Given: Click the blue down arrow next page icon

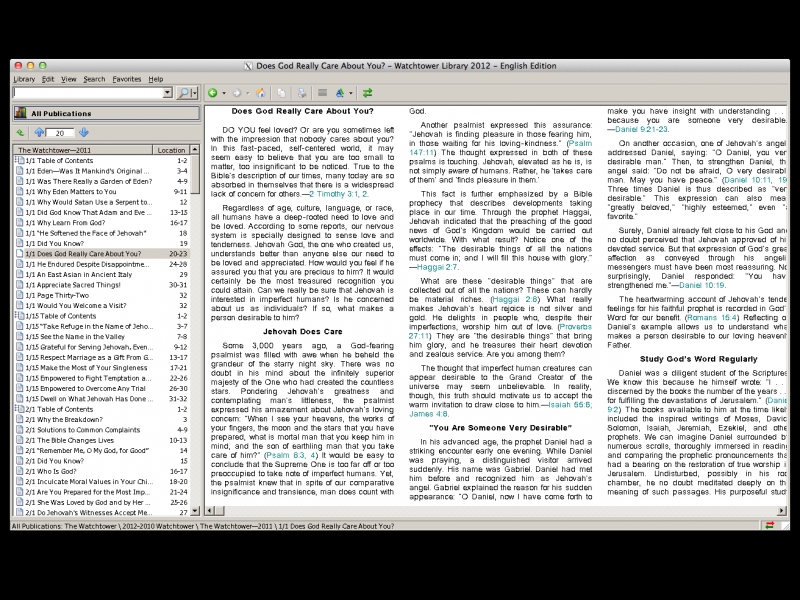Looking at the screenshot, I should point(84,133).
